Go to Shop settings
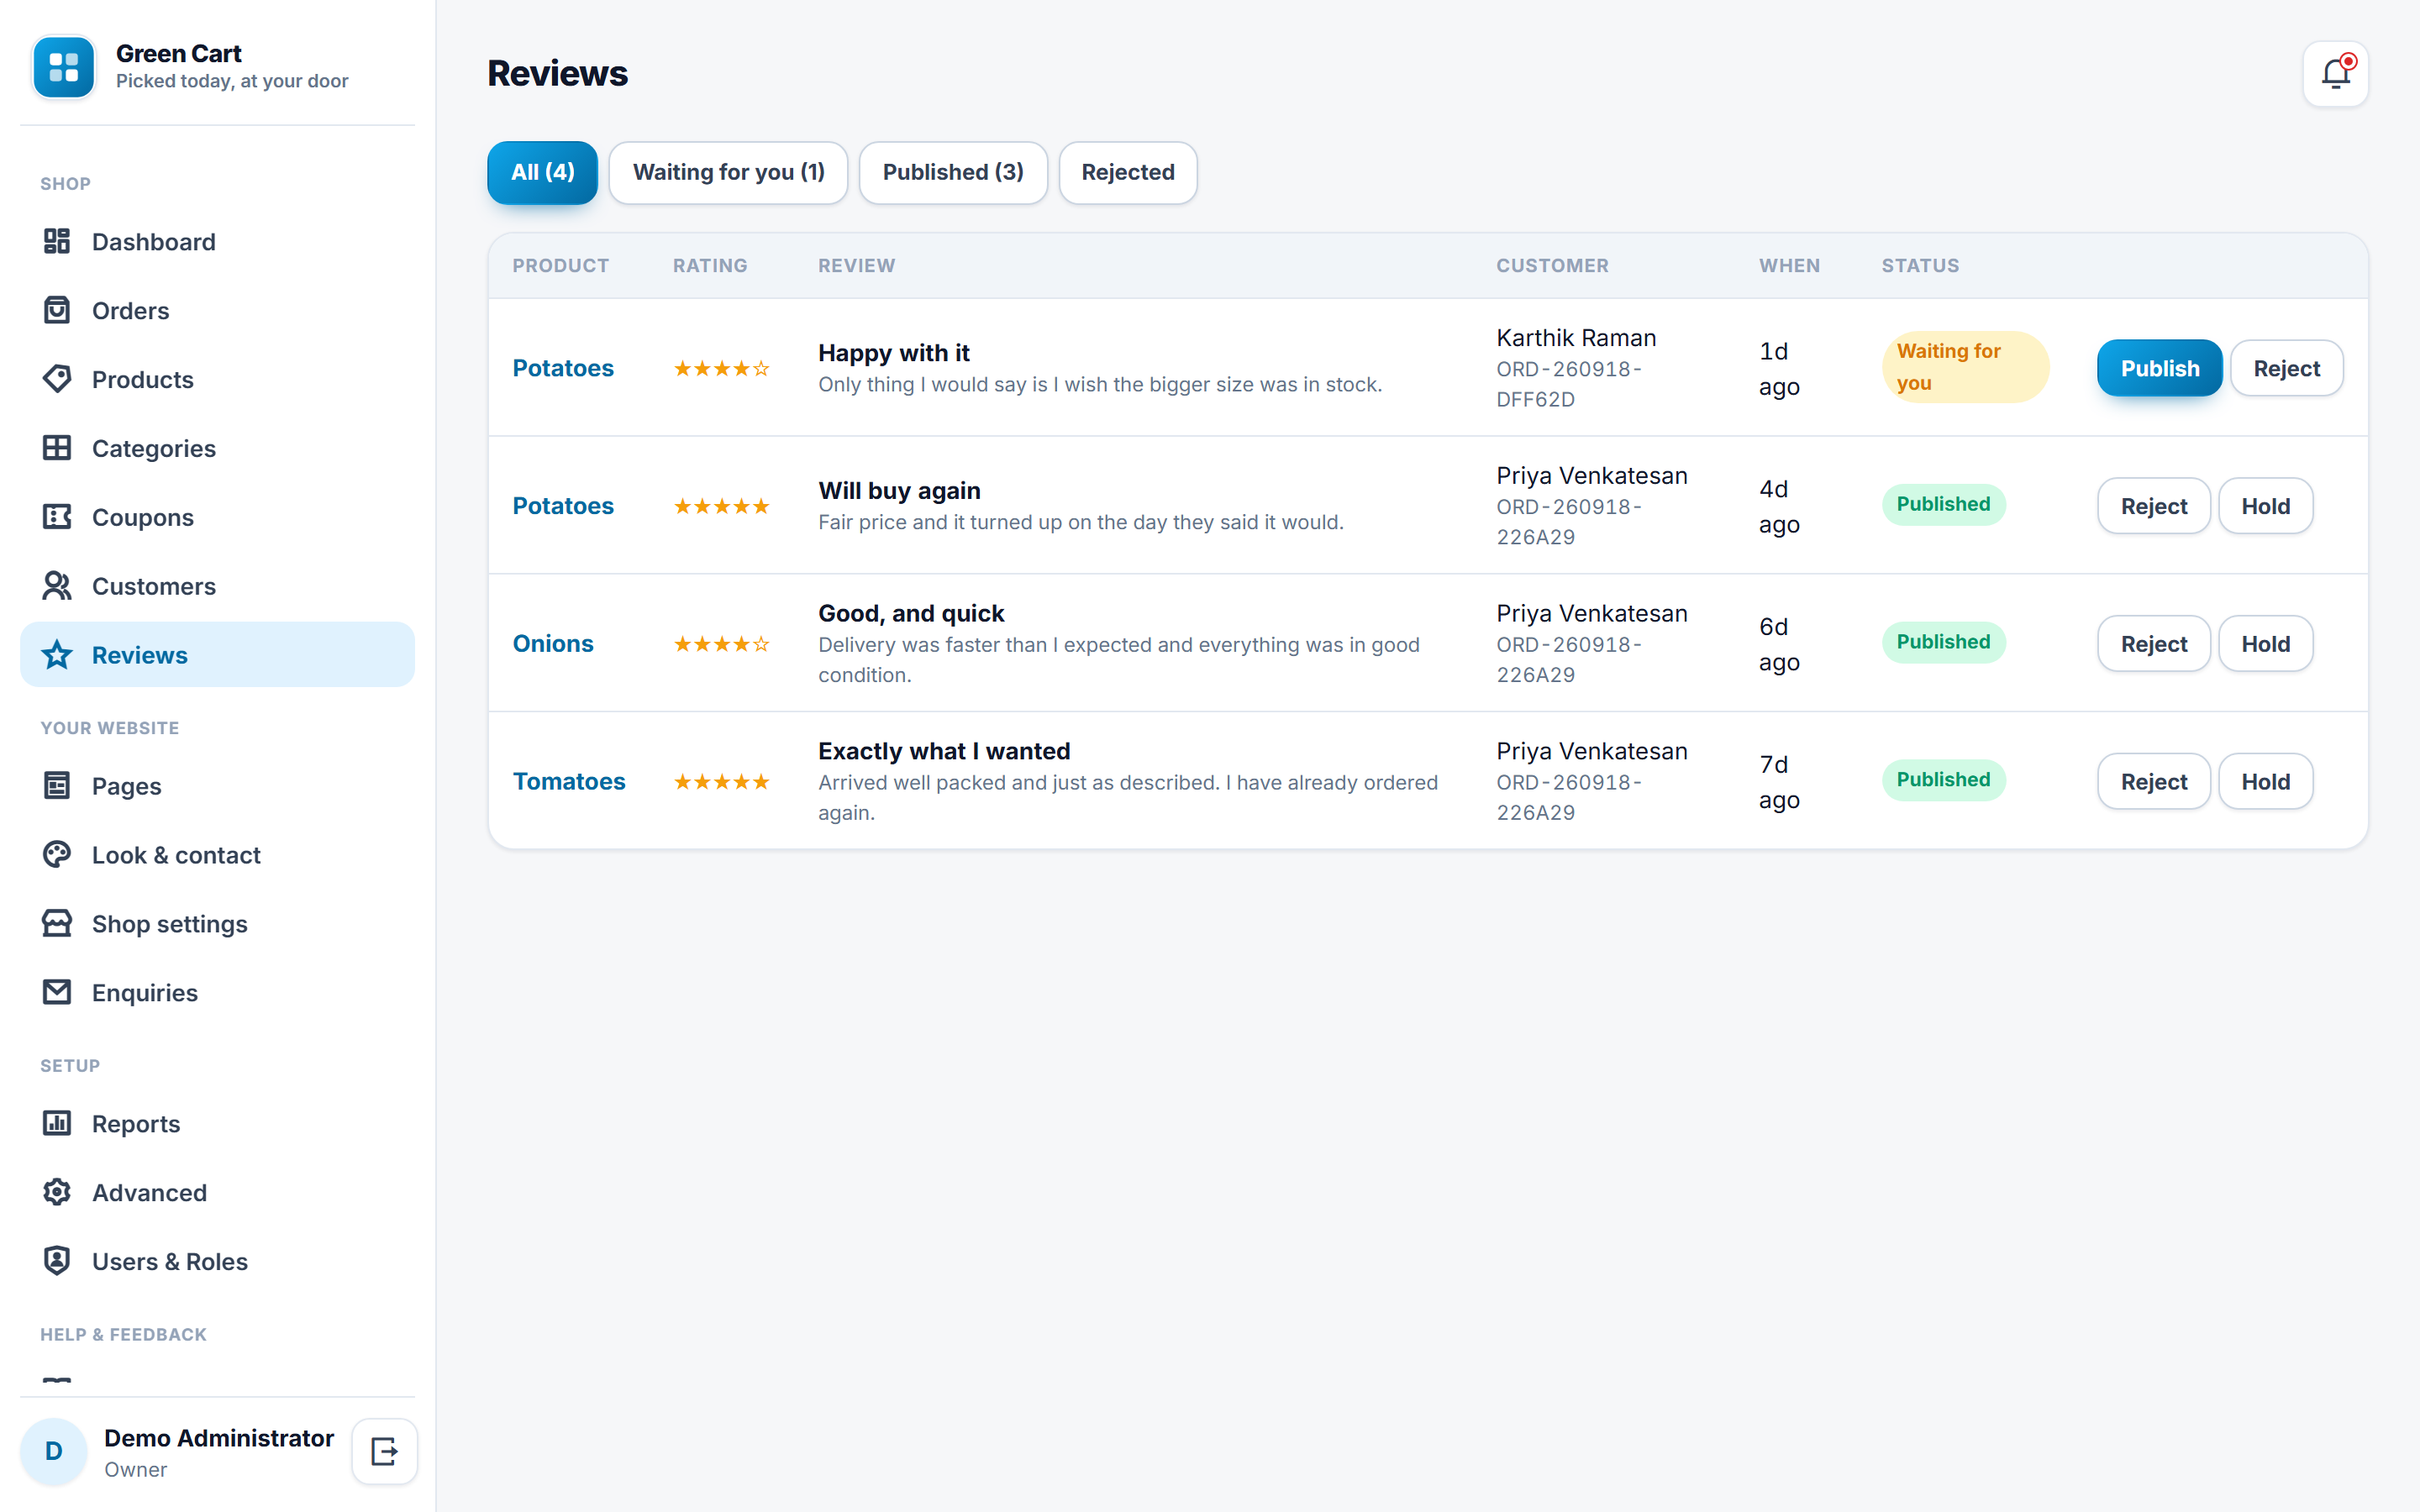Screen dimensions: 2420x1512 [217, 924]
